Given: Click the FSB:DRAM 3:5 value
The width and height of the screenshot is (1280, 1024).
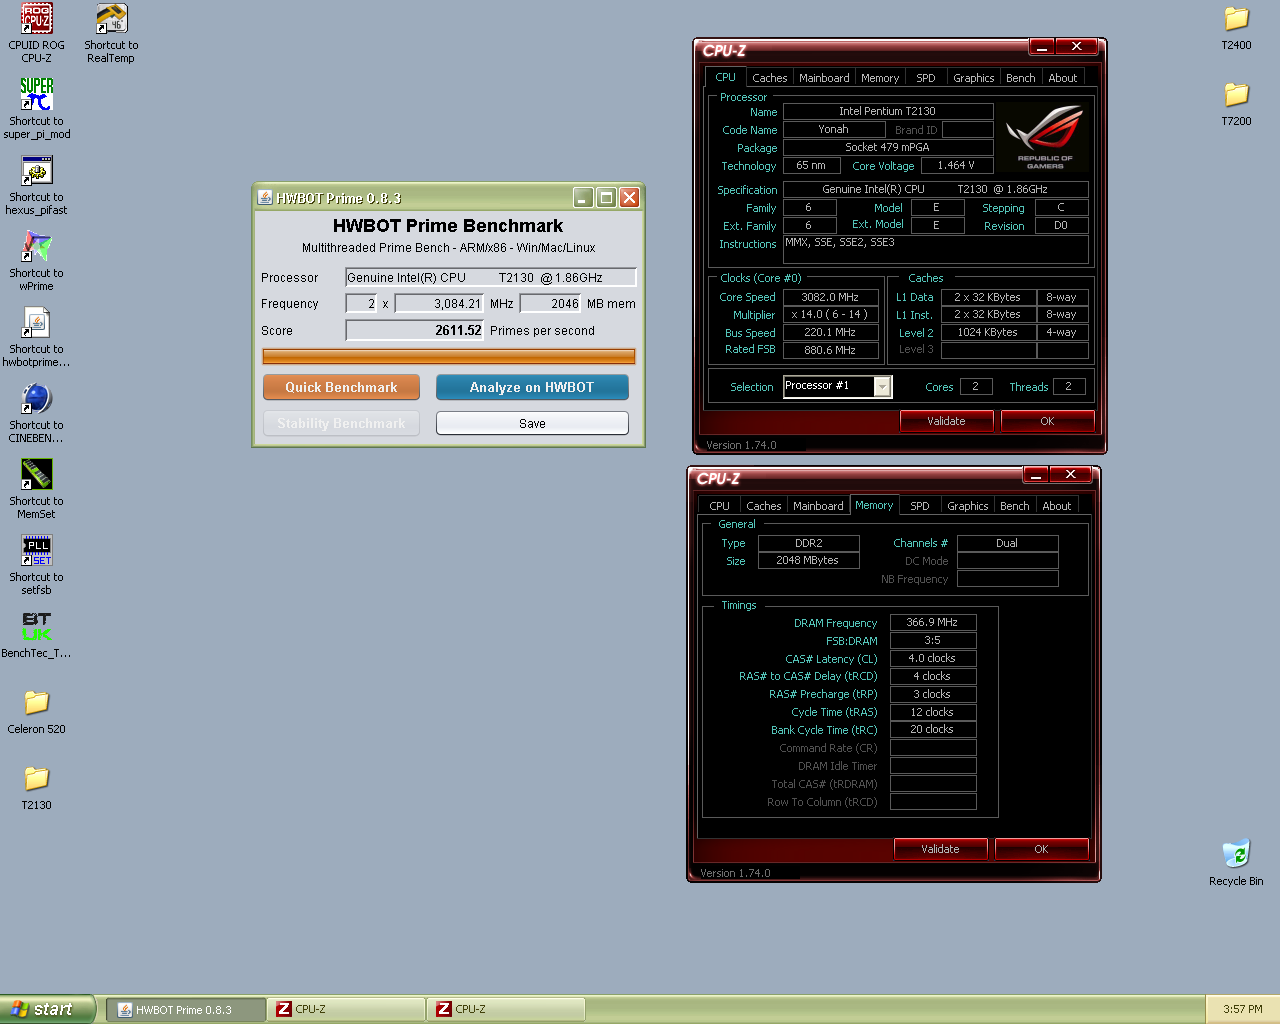Looking at the screenshot, I should click(x=933, y=640).
